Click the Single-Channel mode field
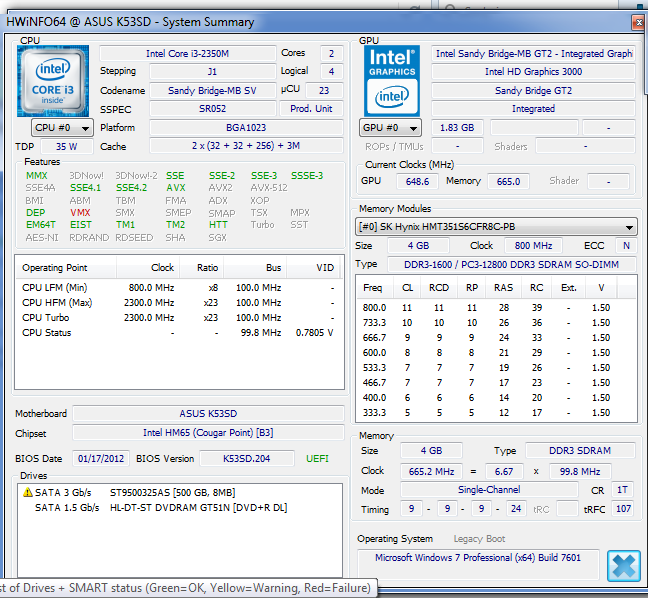Image resolution: width=648 pixels, height=598 pixels. pos(489,490)
